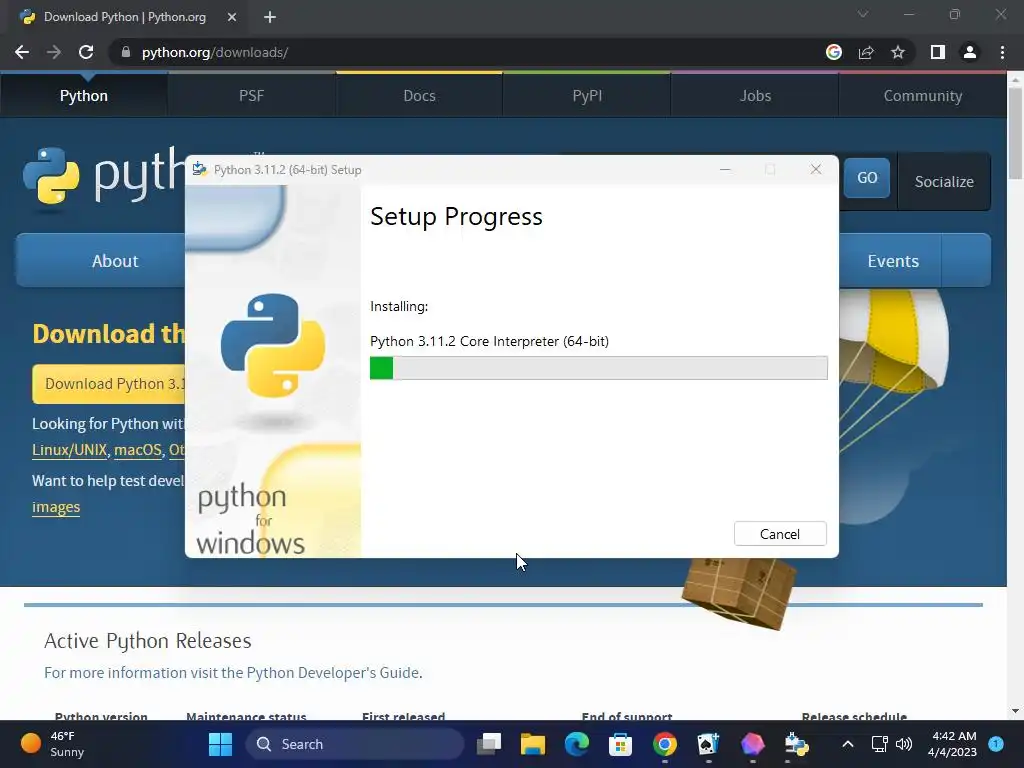Click the yellow Download Python button
Screen dimensions: 1024x768
109,383
